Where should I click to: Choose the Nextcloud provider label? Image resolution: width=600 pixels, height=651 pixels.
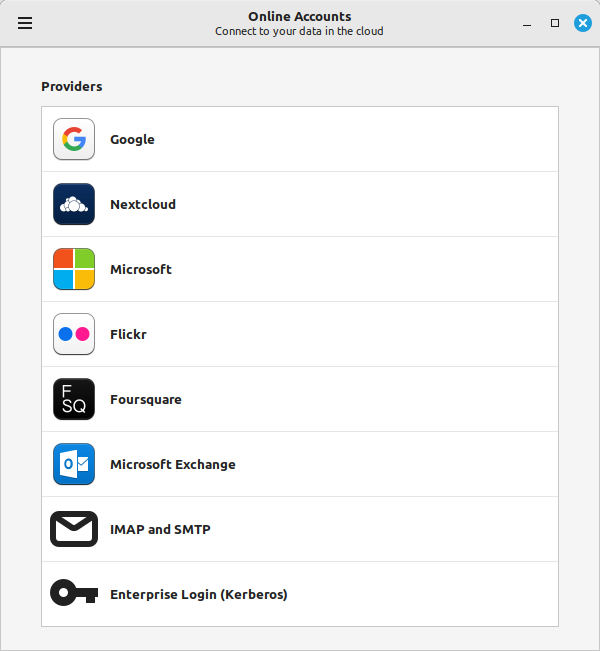point(143,205)
